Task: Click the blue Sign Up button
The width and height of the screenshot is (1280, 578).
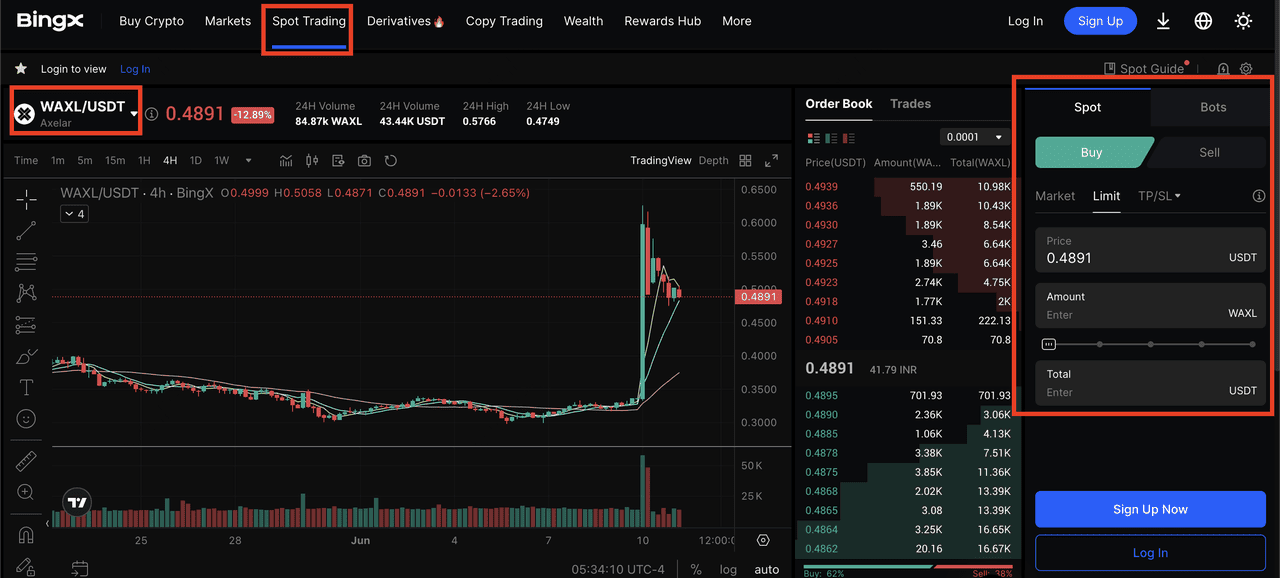Action: 1100,21
